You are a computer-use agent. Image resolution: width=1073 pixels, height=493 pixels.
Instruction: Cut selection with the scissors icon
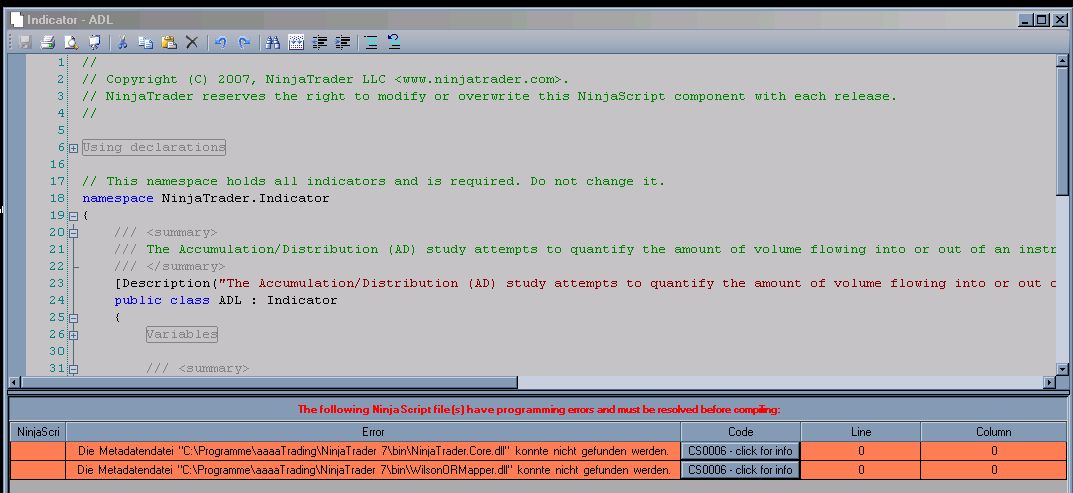pos(122,42)
